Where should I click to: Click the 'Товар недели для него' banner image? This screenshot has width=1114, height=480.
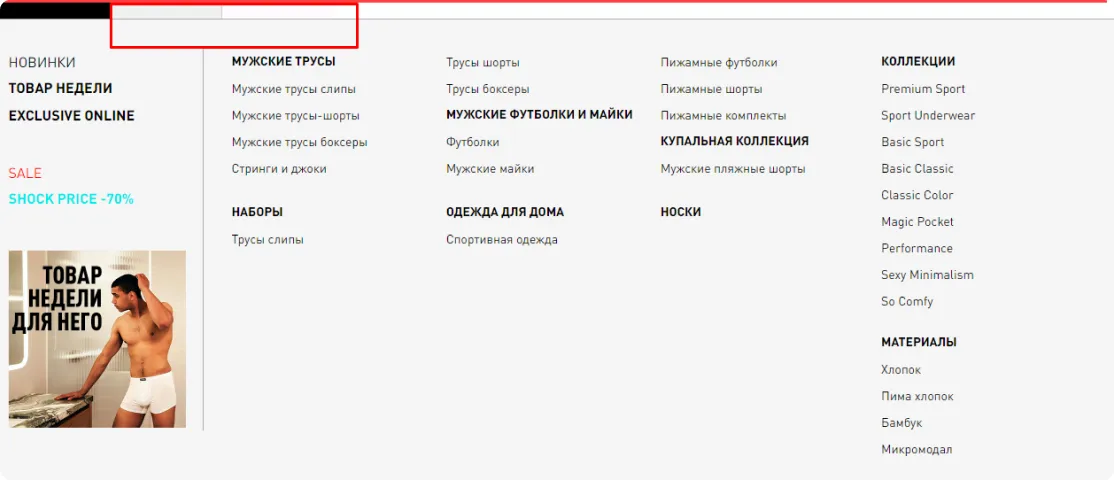pyautogui.click(x=97, y=339)
